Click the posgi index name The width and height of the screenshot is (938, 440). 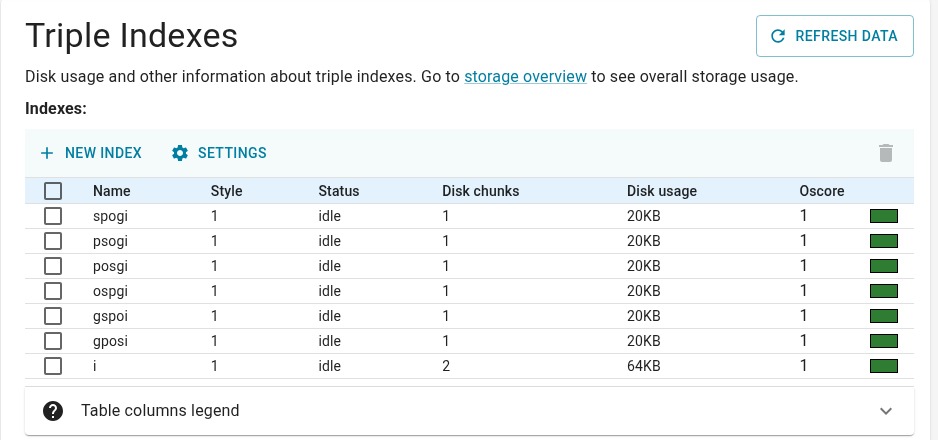click(x=111, y=267)
